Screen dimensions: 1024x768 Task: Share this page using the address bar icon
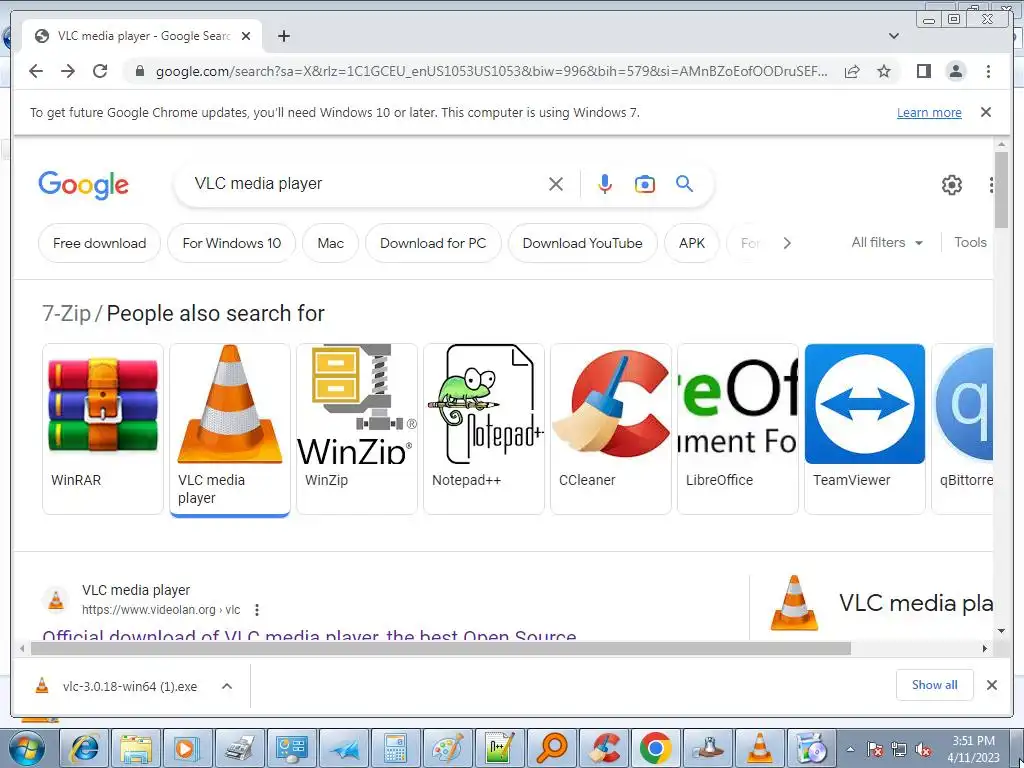click(x=852, y=71)
